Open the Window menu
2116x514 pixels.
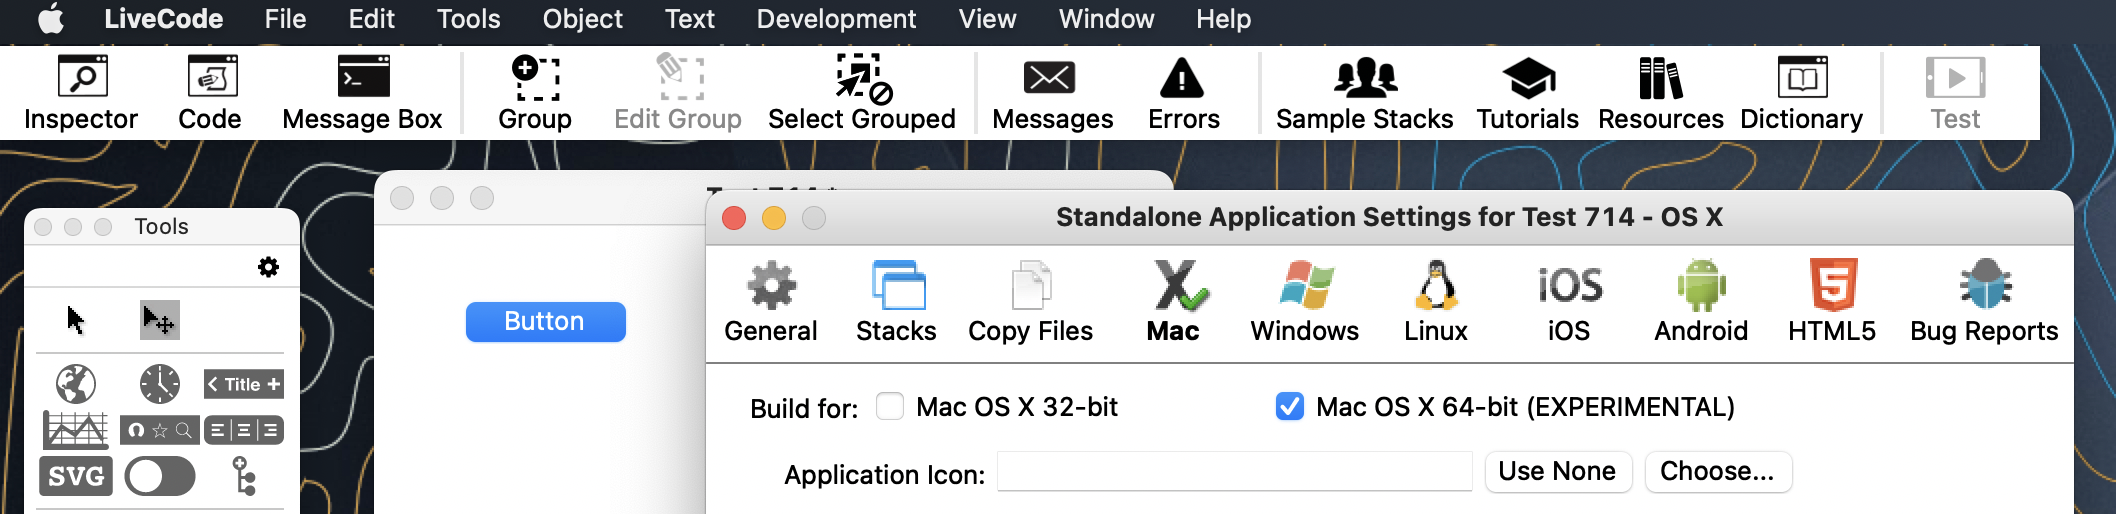1106,19
